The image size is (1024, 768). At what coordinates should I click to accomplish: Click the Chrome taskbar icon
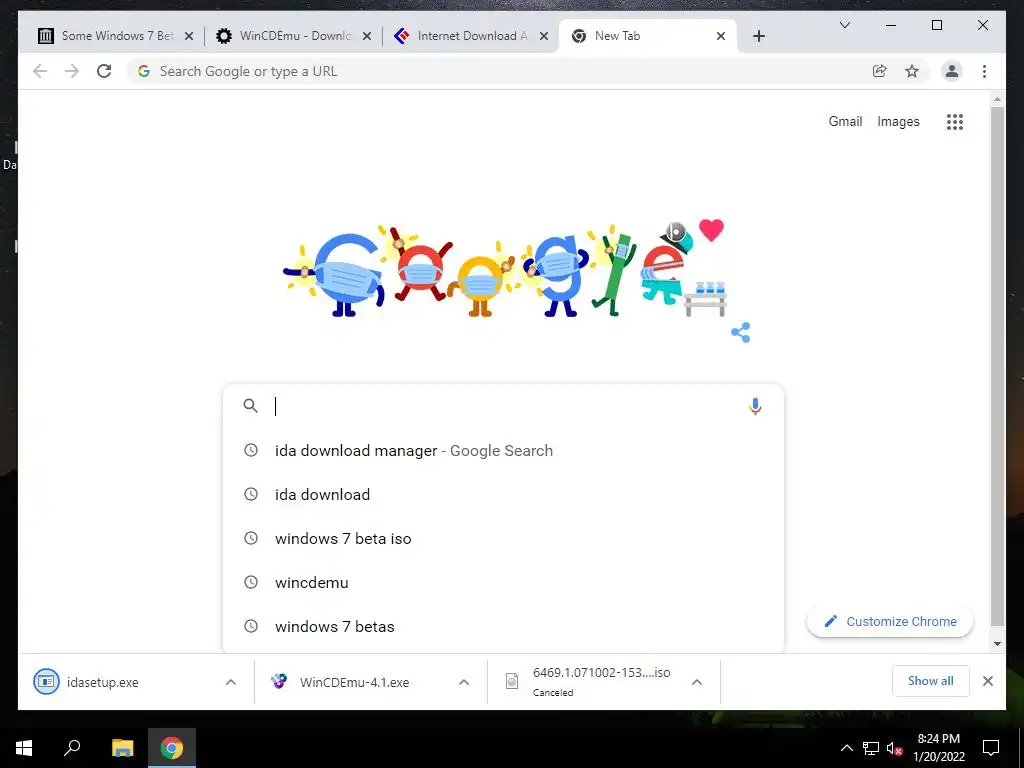click(172, 748)
